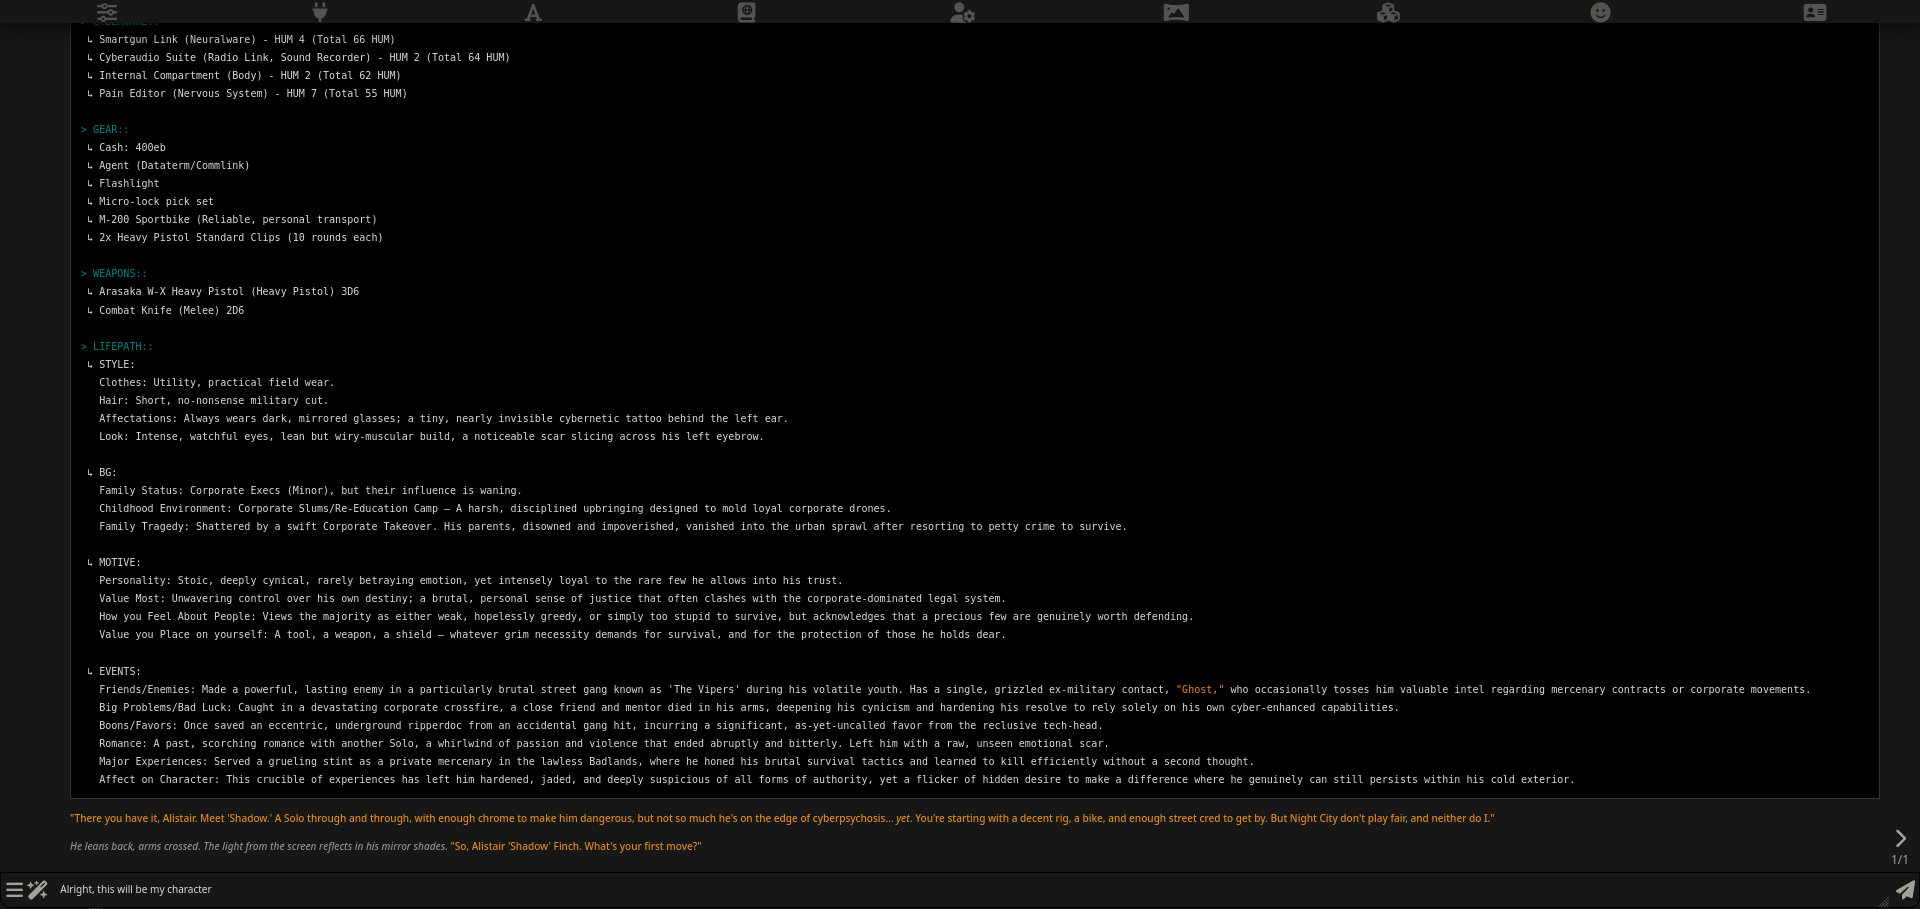Click the orange 'There you have it, Alistair' dialogue
The image size is (1920, 909).
point(782,819)
